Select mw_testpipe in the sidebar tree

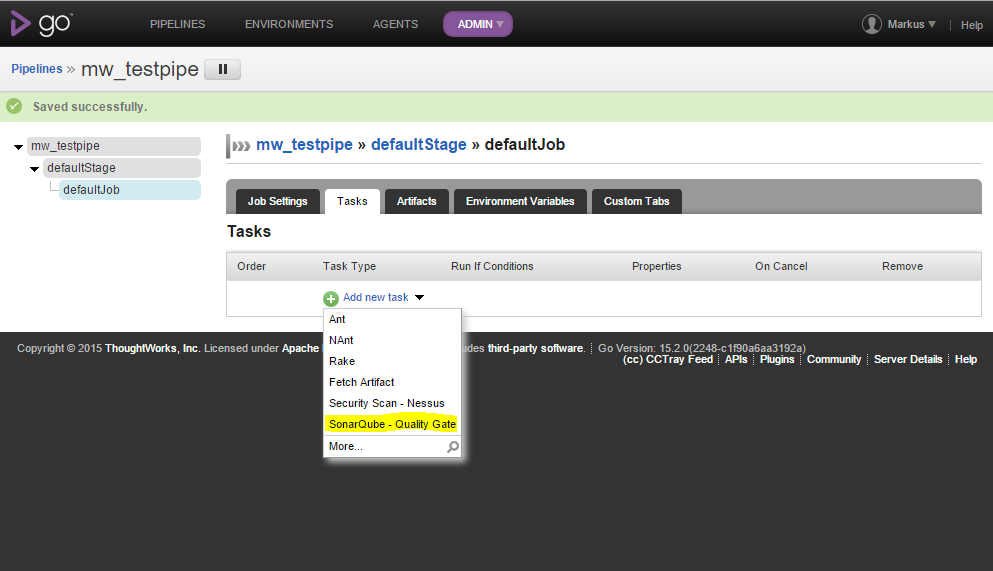click(x=114, y=146)
